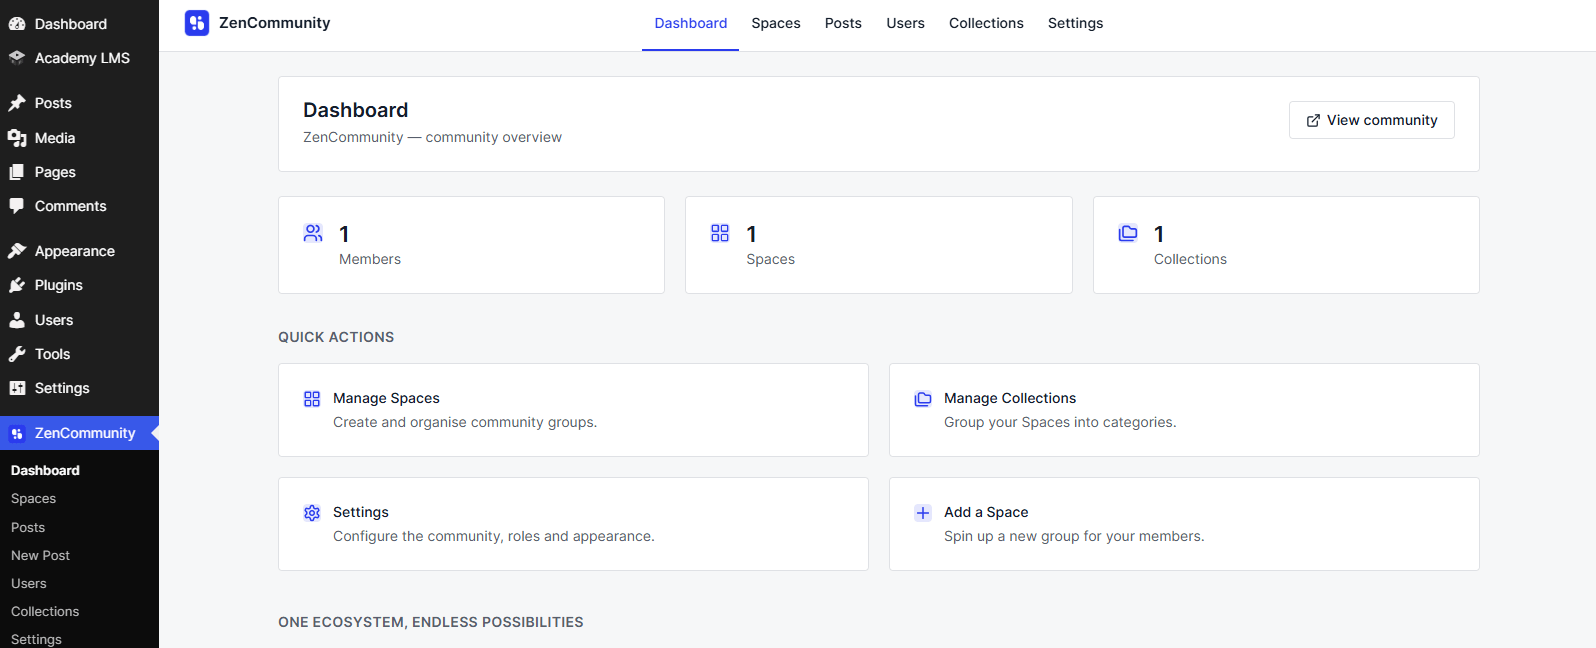Click the plus icon on Add a Space

(x=923, y=513)
